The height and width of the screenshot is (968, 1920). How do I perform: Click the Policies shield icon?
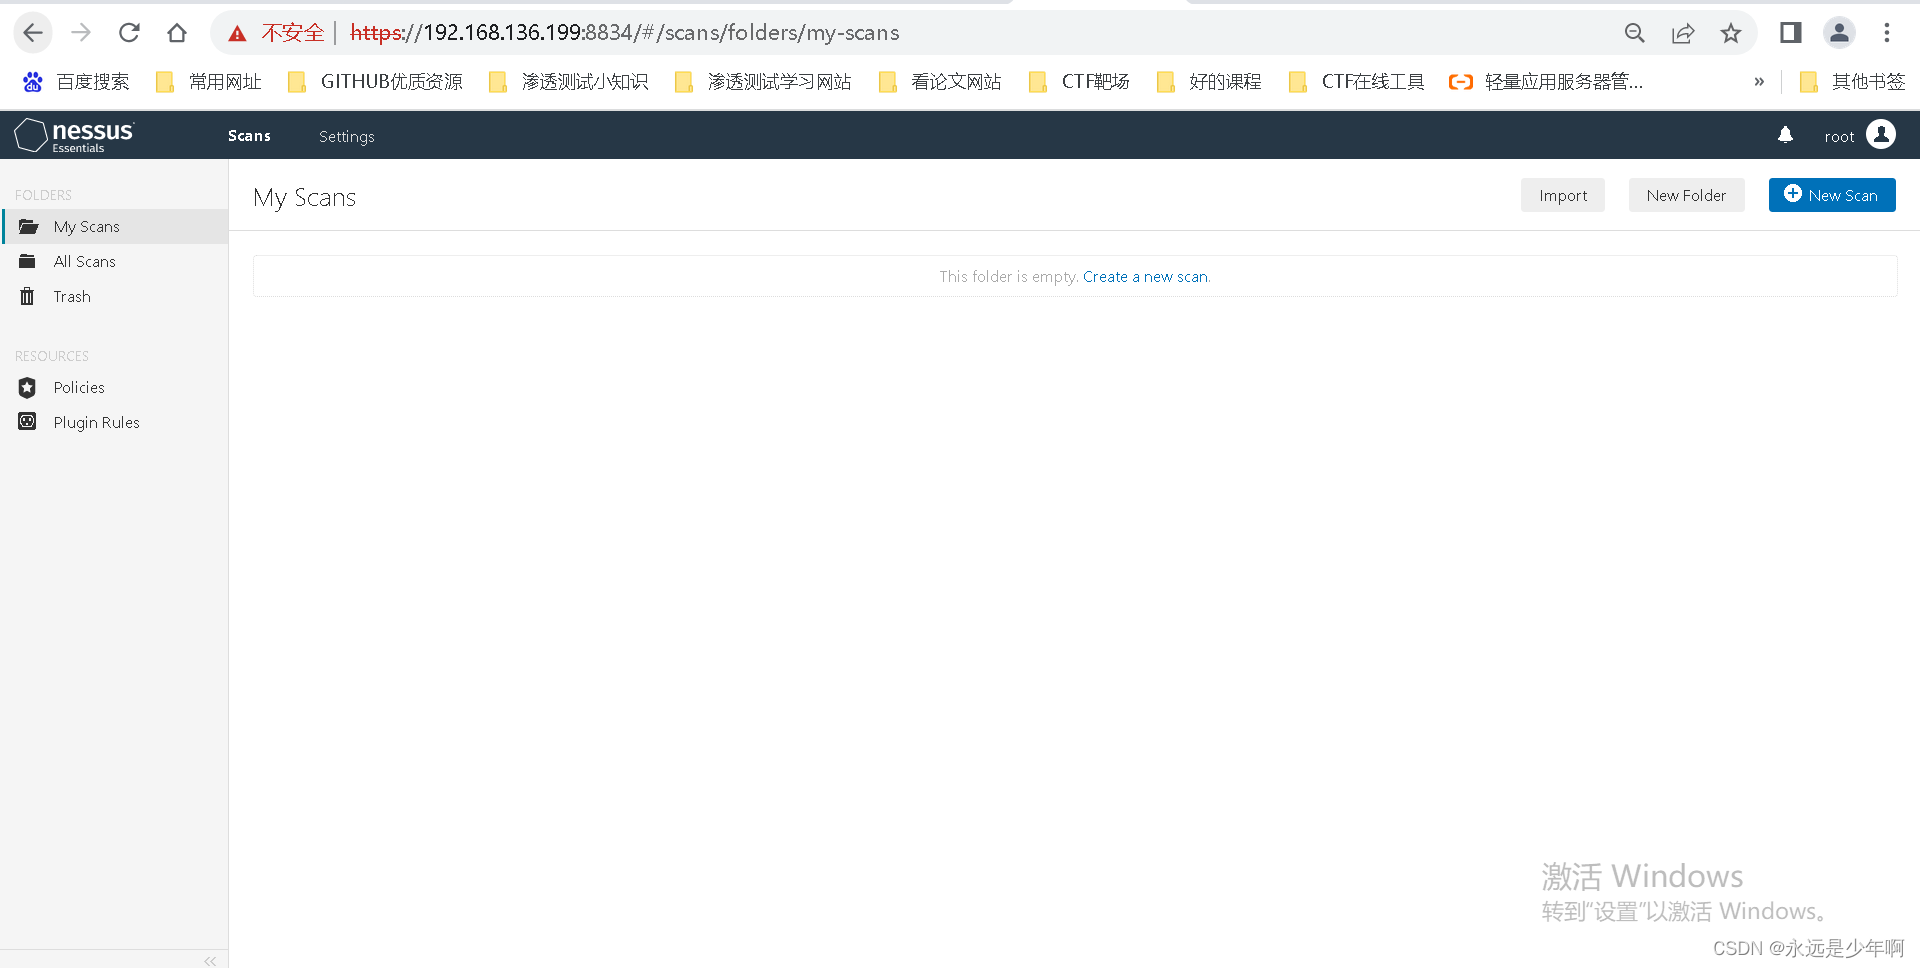pyautogui.click(x=28, y=388)
